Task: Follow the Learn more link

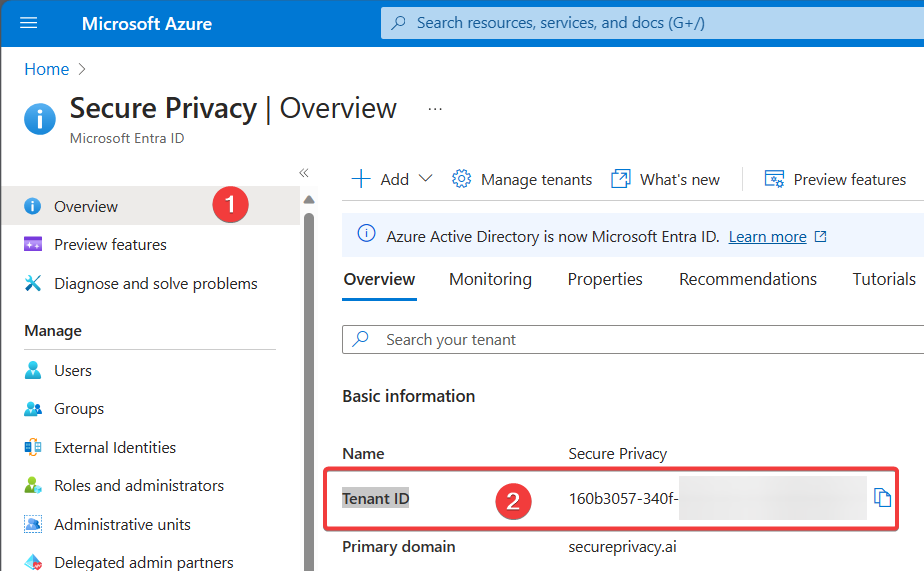Action: click(767, 237)
